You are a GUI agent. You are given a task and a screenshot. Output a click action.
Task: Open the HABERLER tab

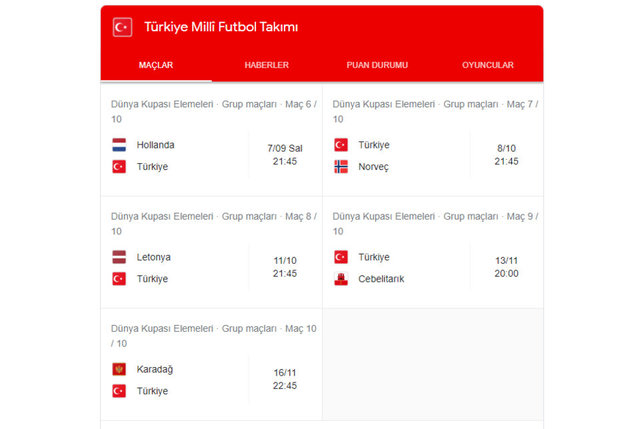click(267, 65)
